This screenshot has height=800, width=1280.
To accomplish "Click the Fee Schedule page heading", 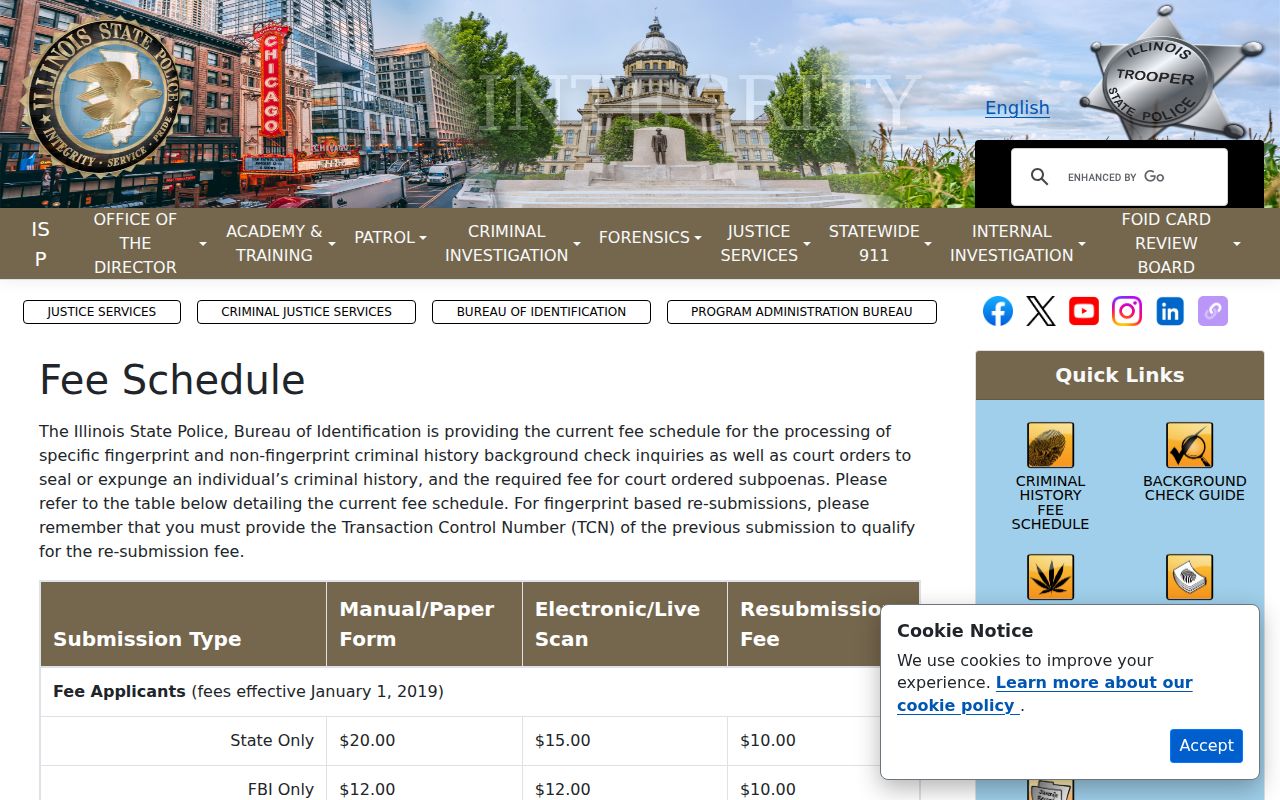I will tap(172, 380).
